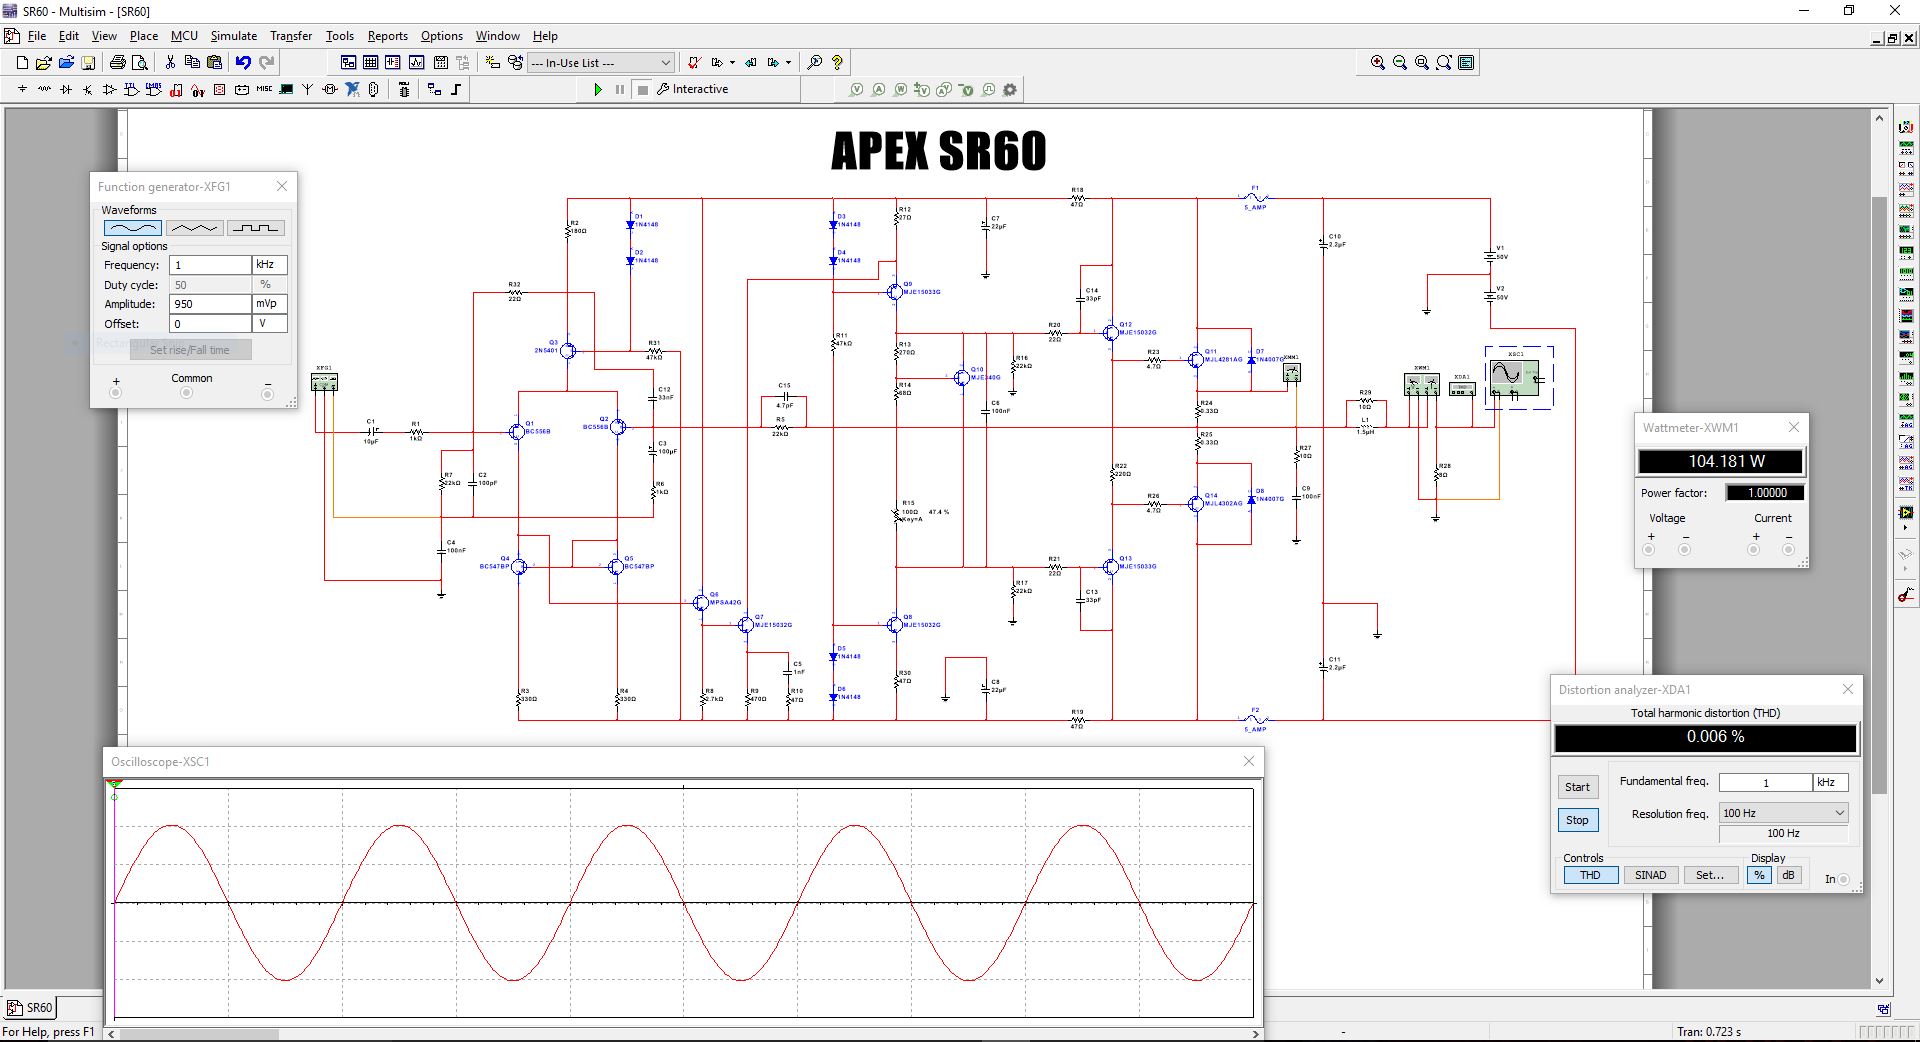
Task: Click the probe settings gear icon
Action: click(x=1010, y=89)
